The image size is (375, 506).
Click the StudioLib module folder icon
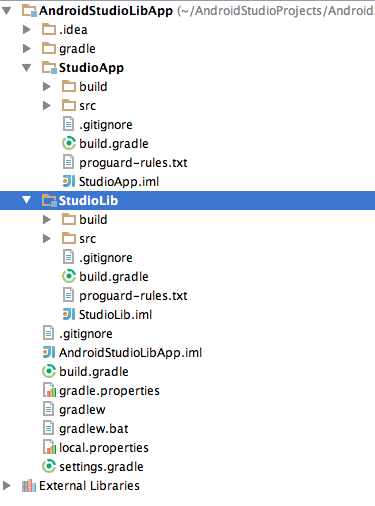pyautogui.click(x=49, y=200)
